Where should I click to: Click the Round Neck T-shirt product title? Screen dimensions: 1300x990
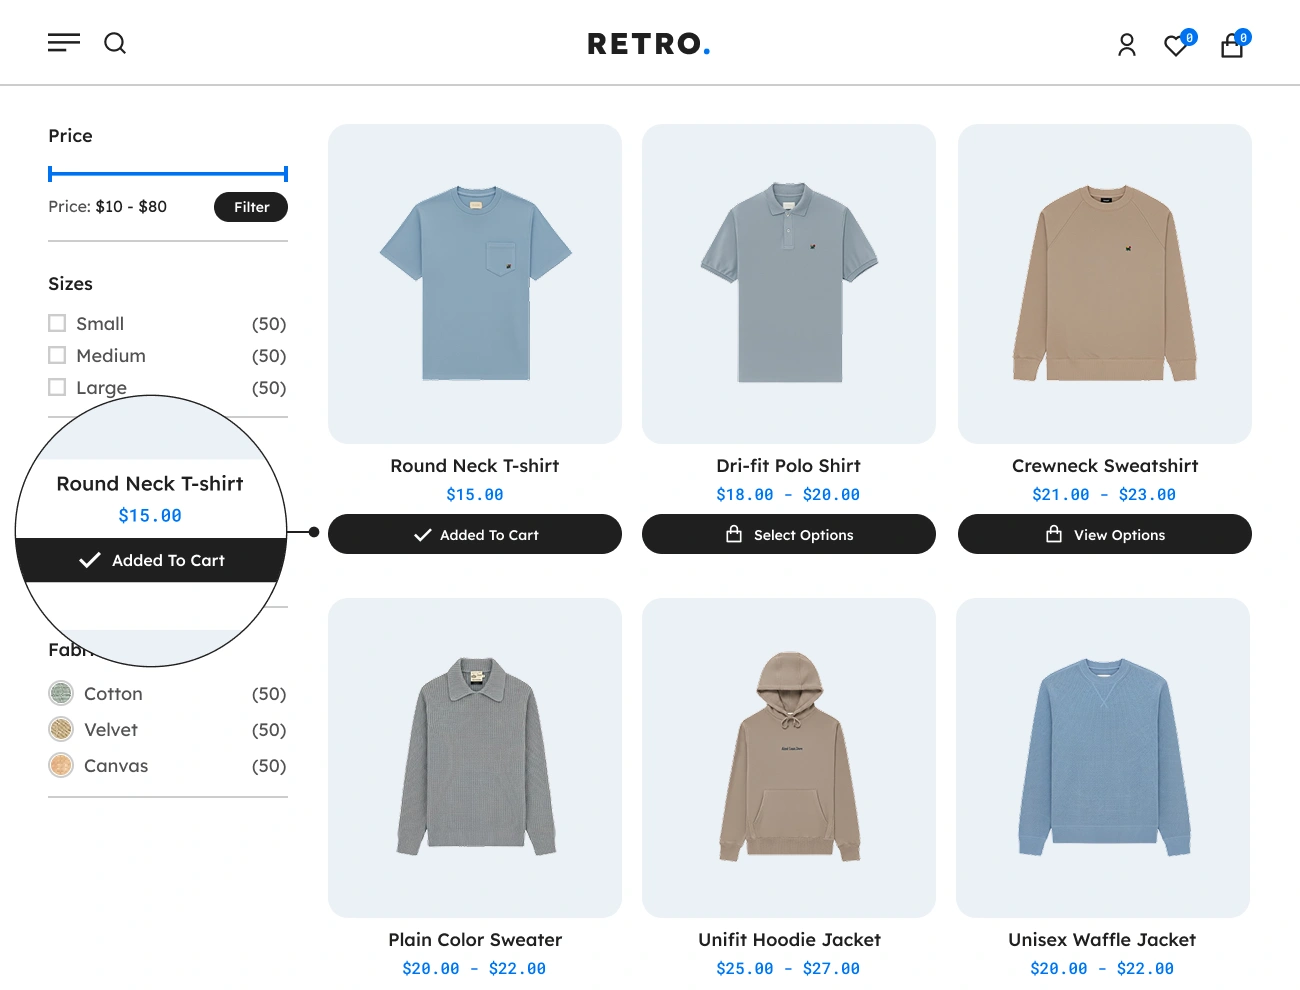point(475,466)
